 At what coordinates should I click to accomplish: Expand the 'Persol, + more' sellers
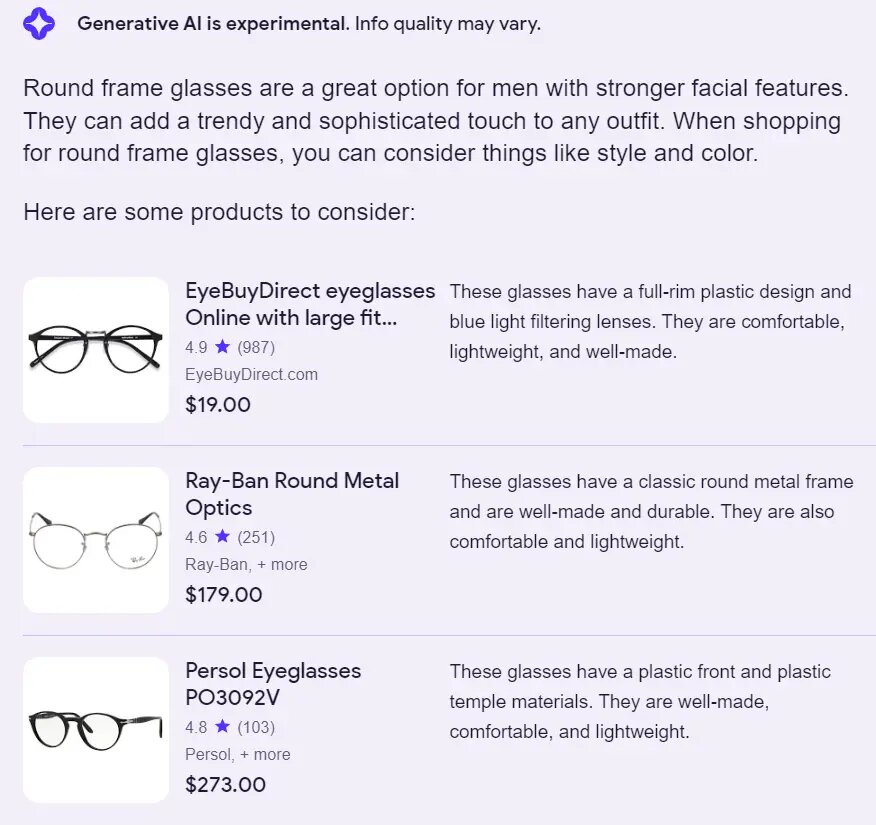click(x=238, y=754)
